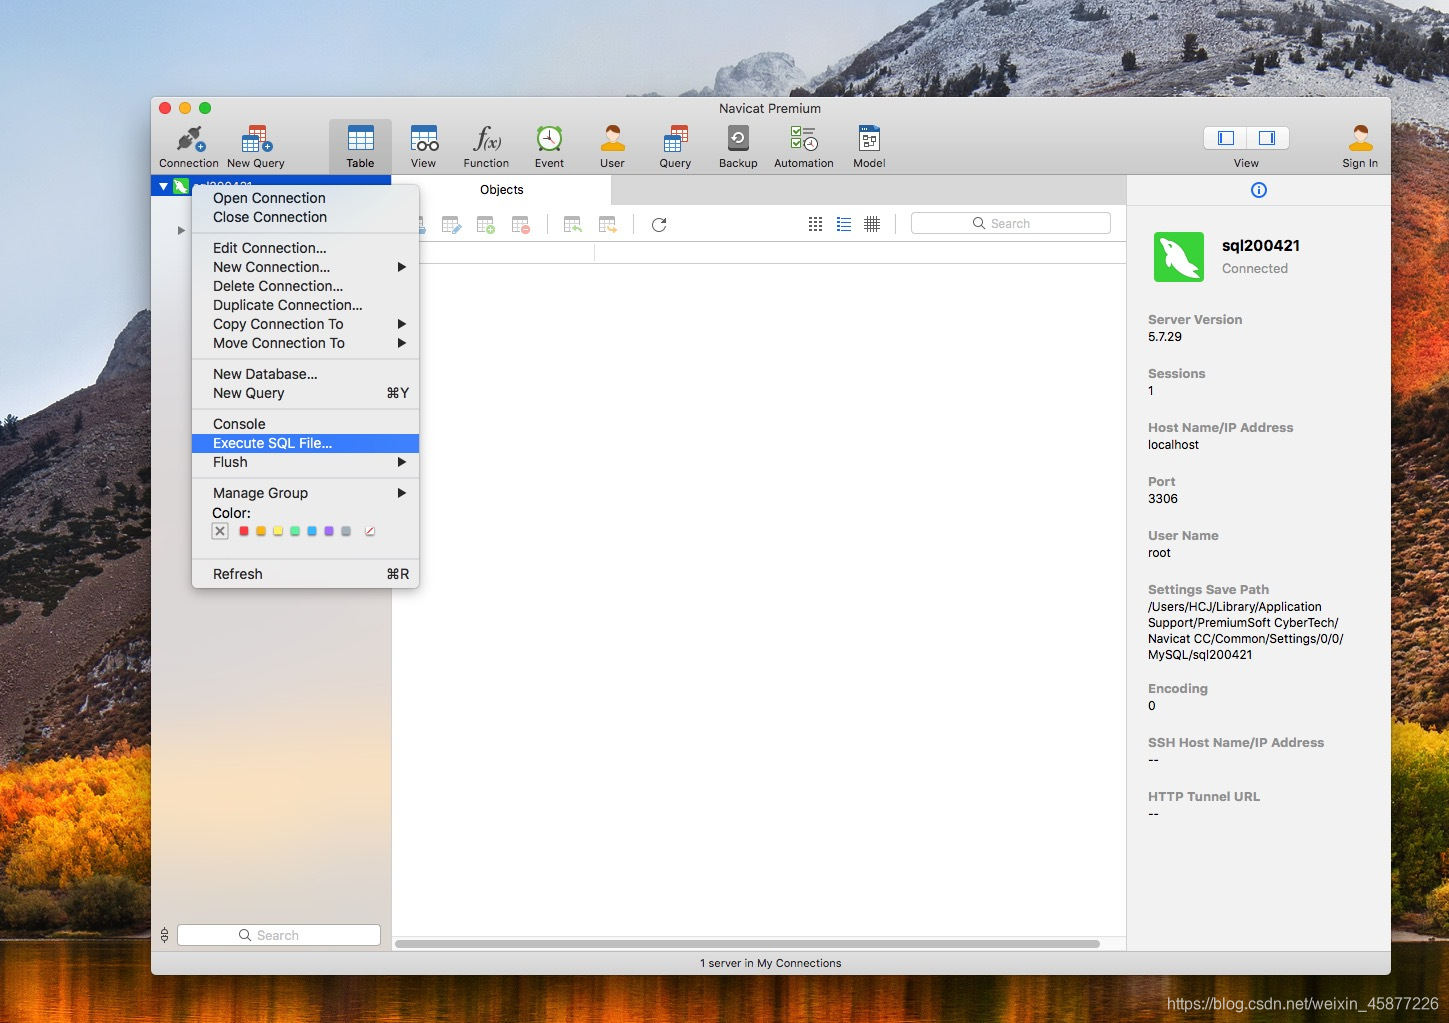Viewport: 1449px width, 1023px height.
Task: Open the custom color slash swatch
Action: [370, 531]
